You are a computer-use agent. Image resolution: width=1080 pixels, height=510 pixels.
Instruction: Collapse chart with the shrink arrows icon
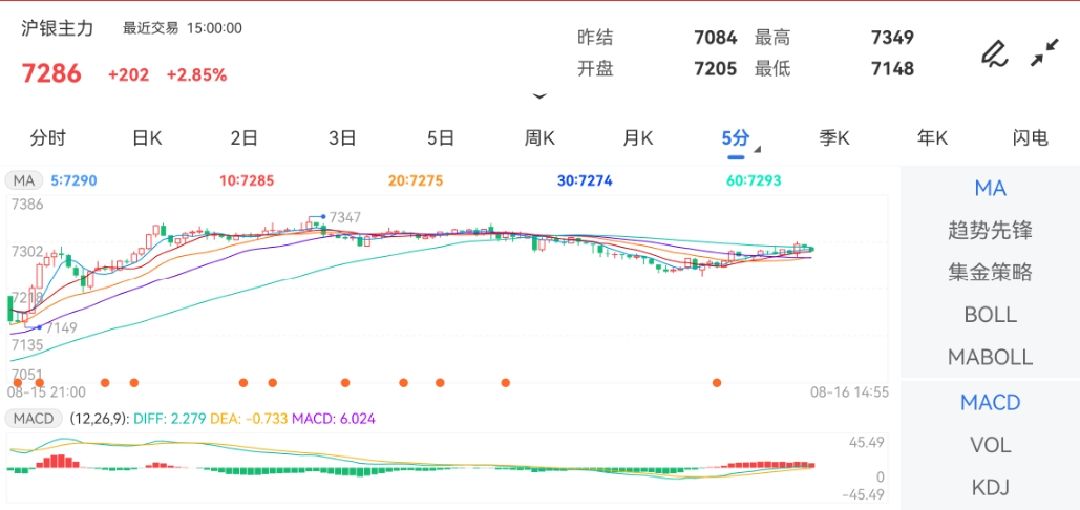(x=1045, y=53)
